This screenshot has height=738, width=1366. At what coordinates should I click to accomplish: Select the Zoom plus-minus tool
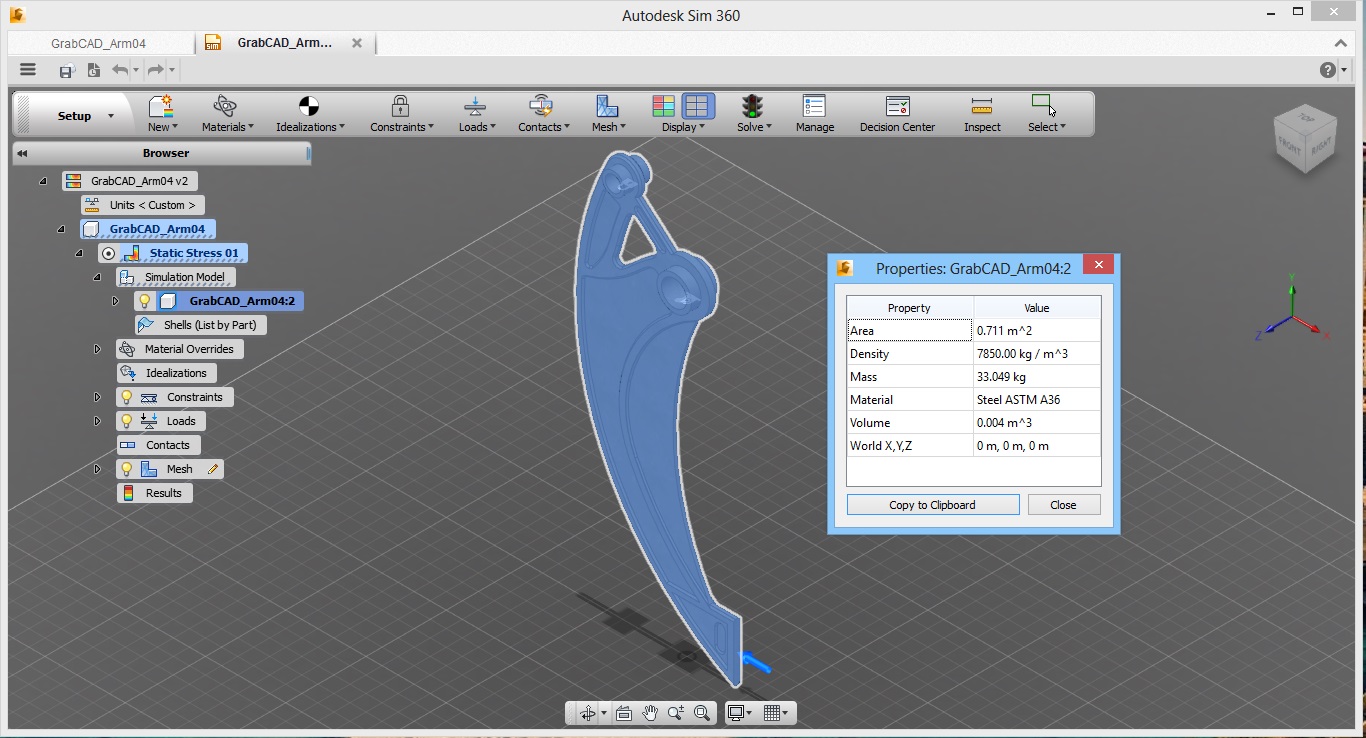[676, 713]
